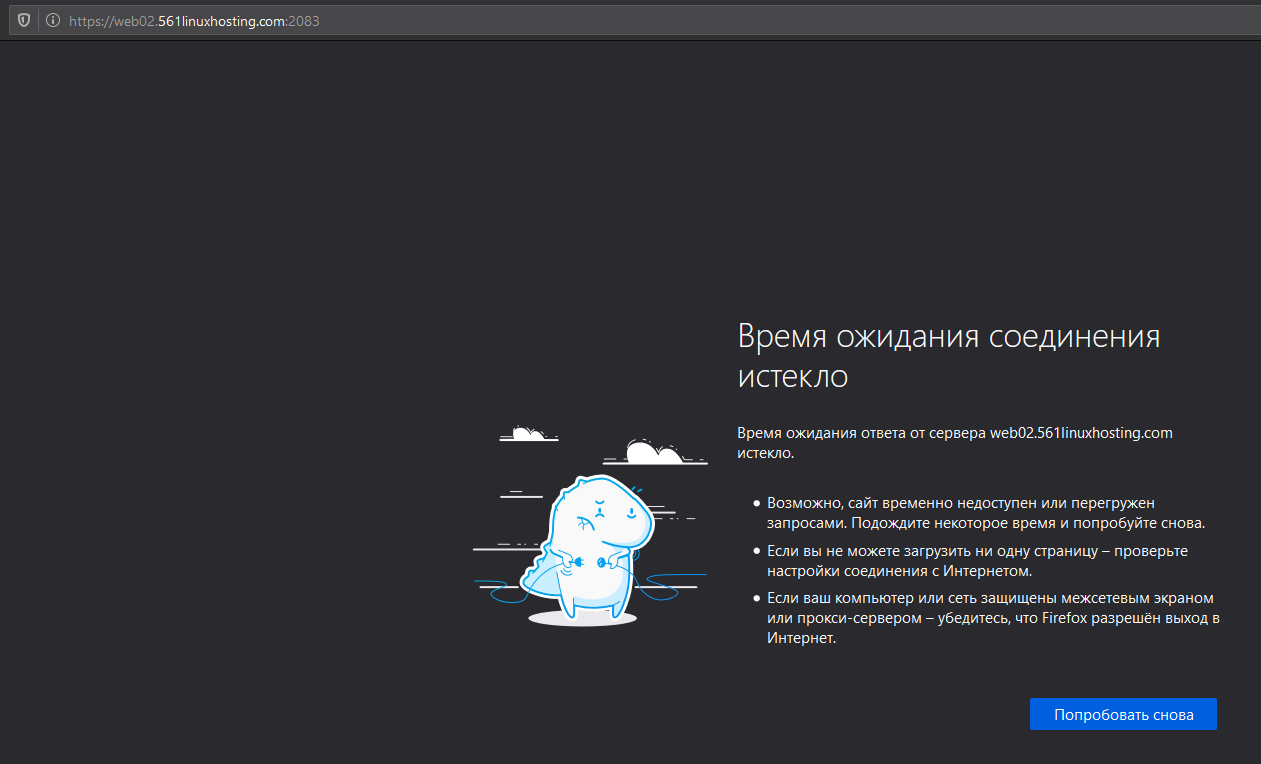Image resolution: width=1261 pixels, height=764 pixels.
Task: Click the larger cloud on the right
Action: coord(657,454)
